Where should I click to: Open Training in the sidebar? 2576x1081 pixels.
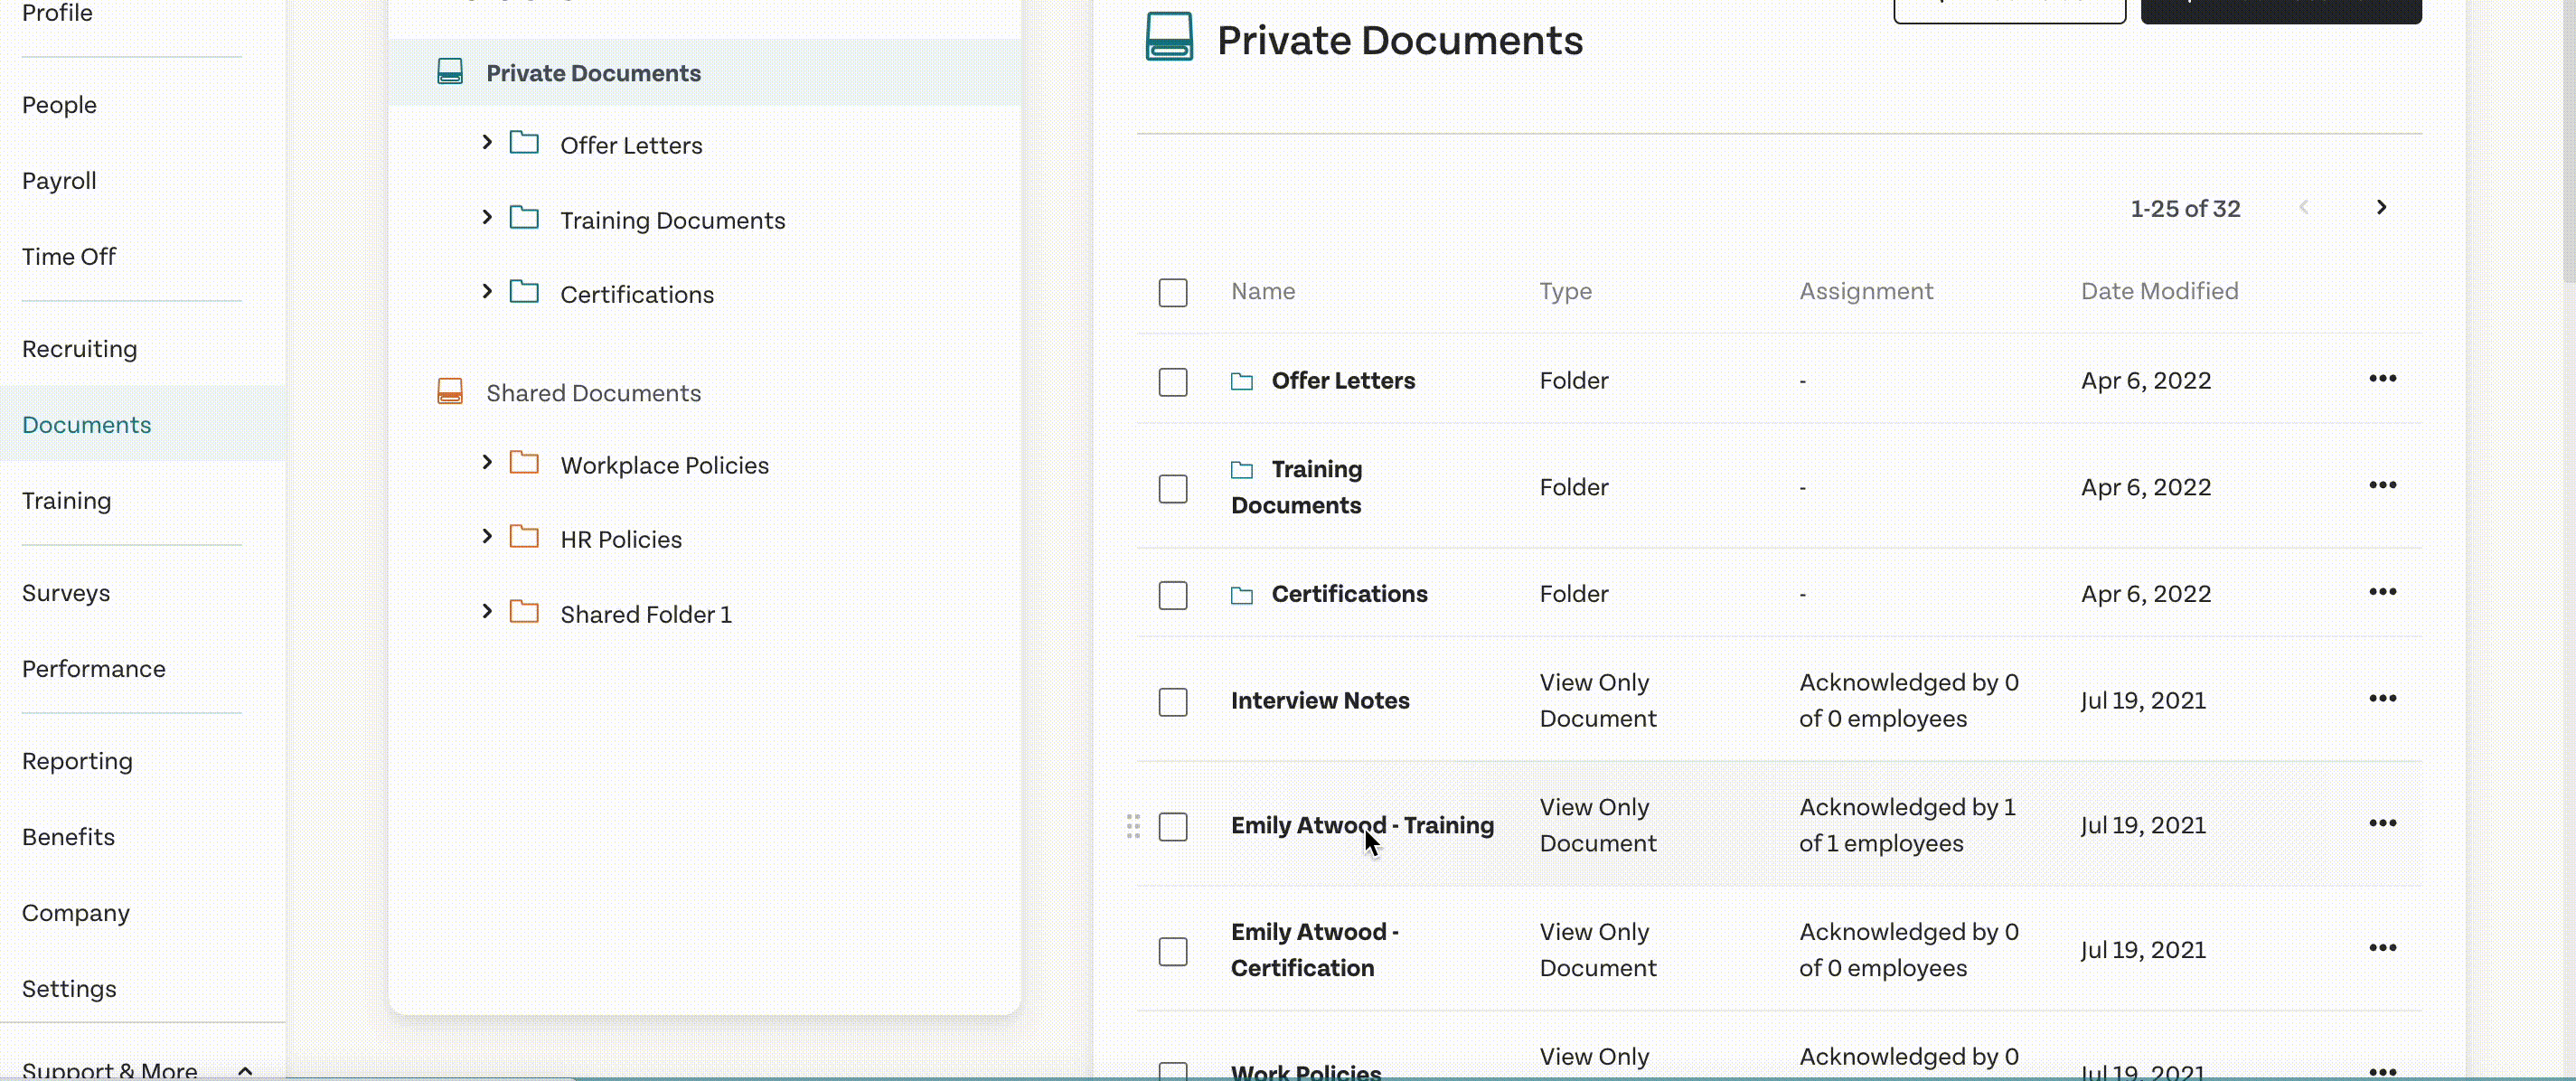(67, 501)
